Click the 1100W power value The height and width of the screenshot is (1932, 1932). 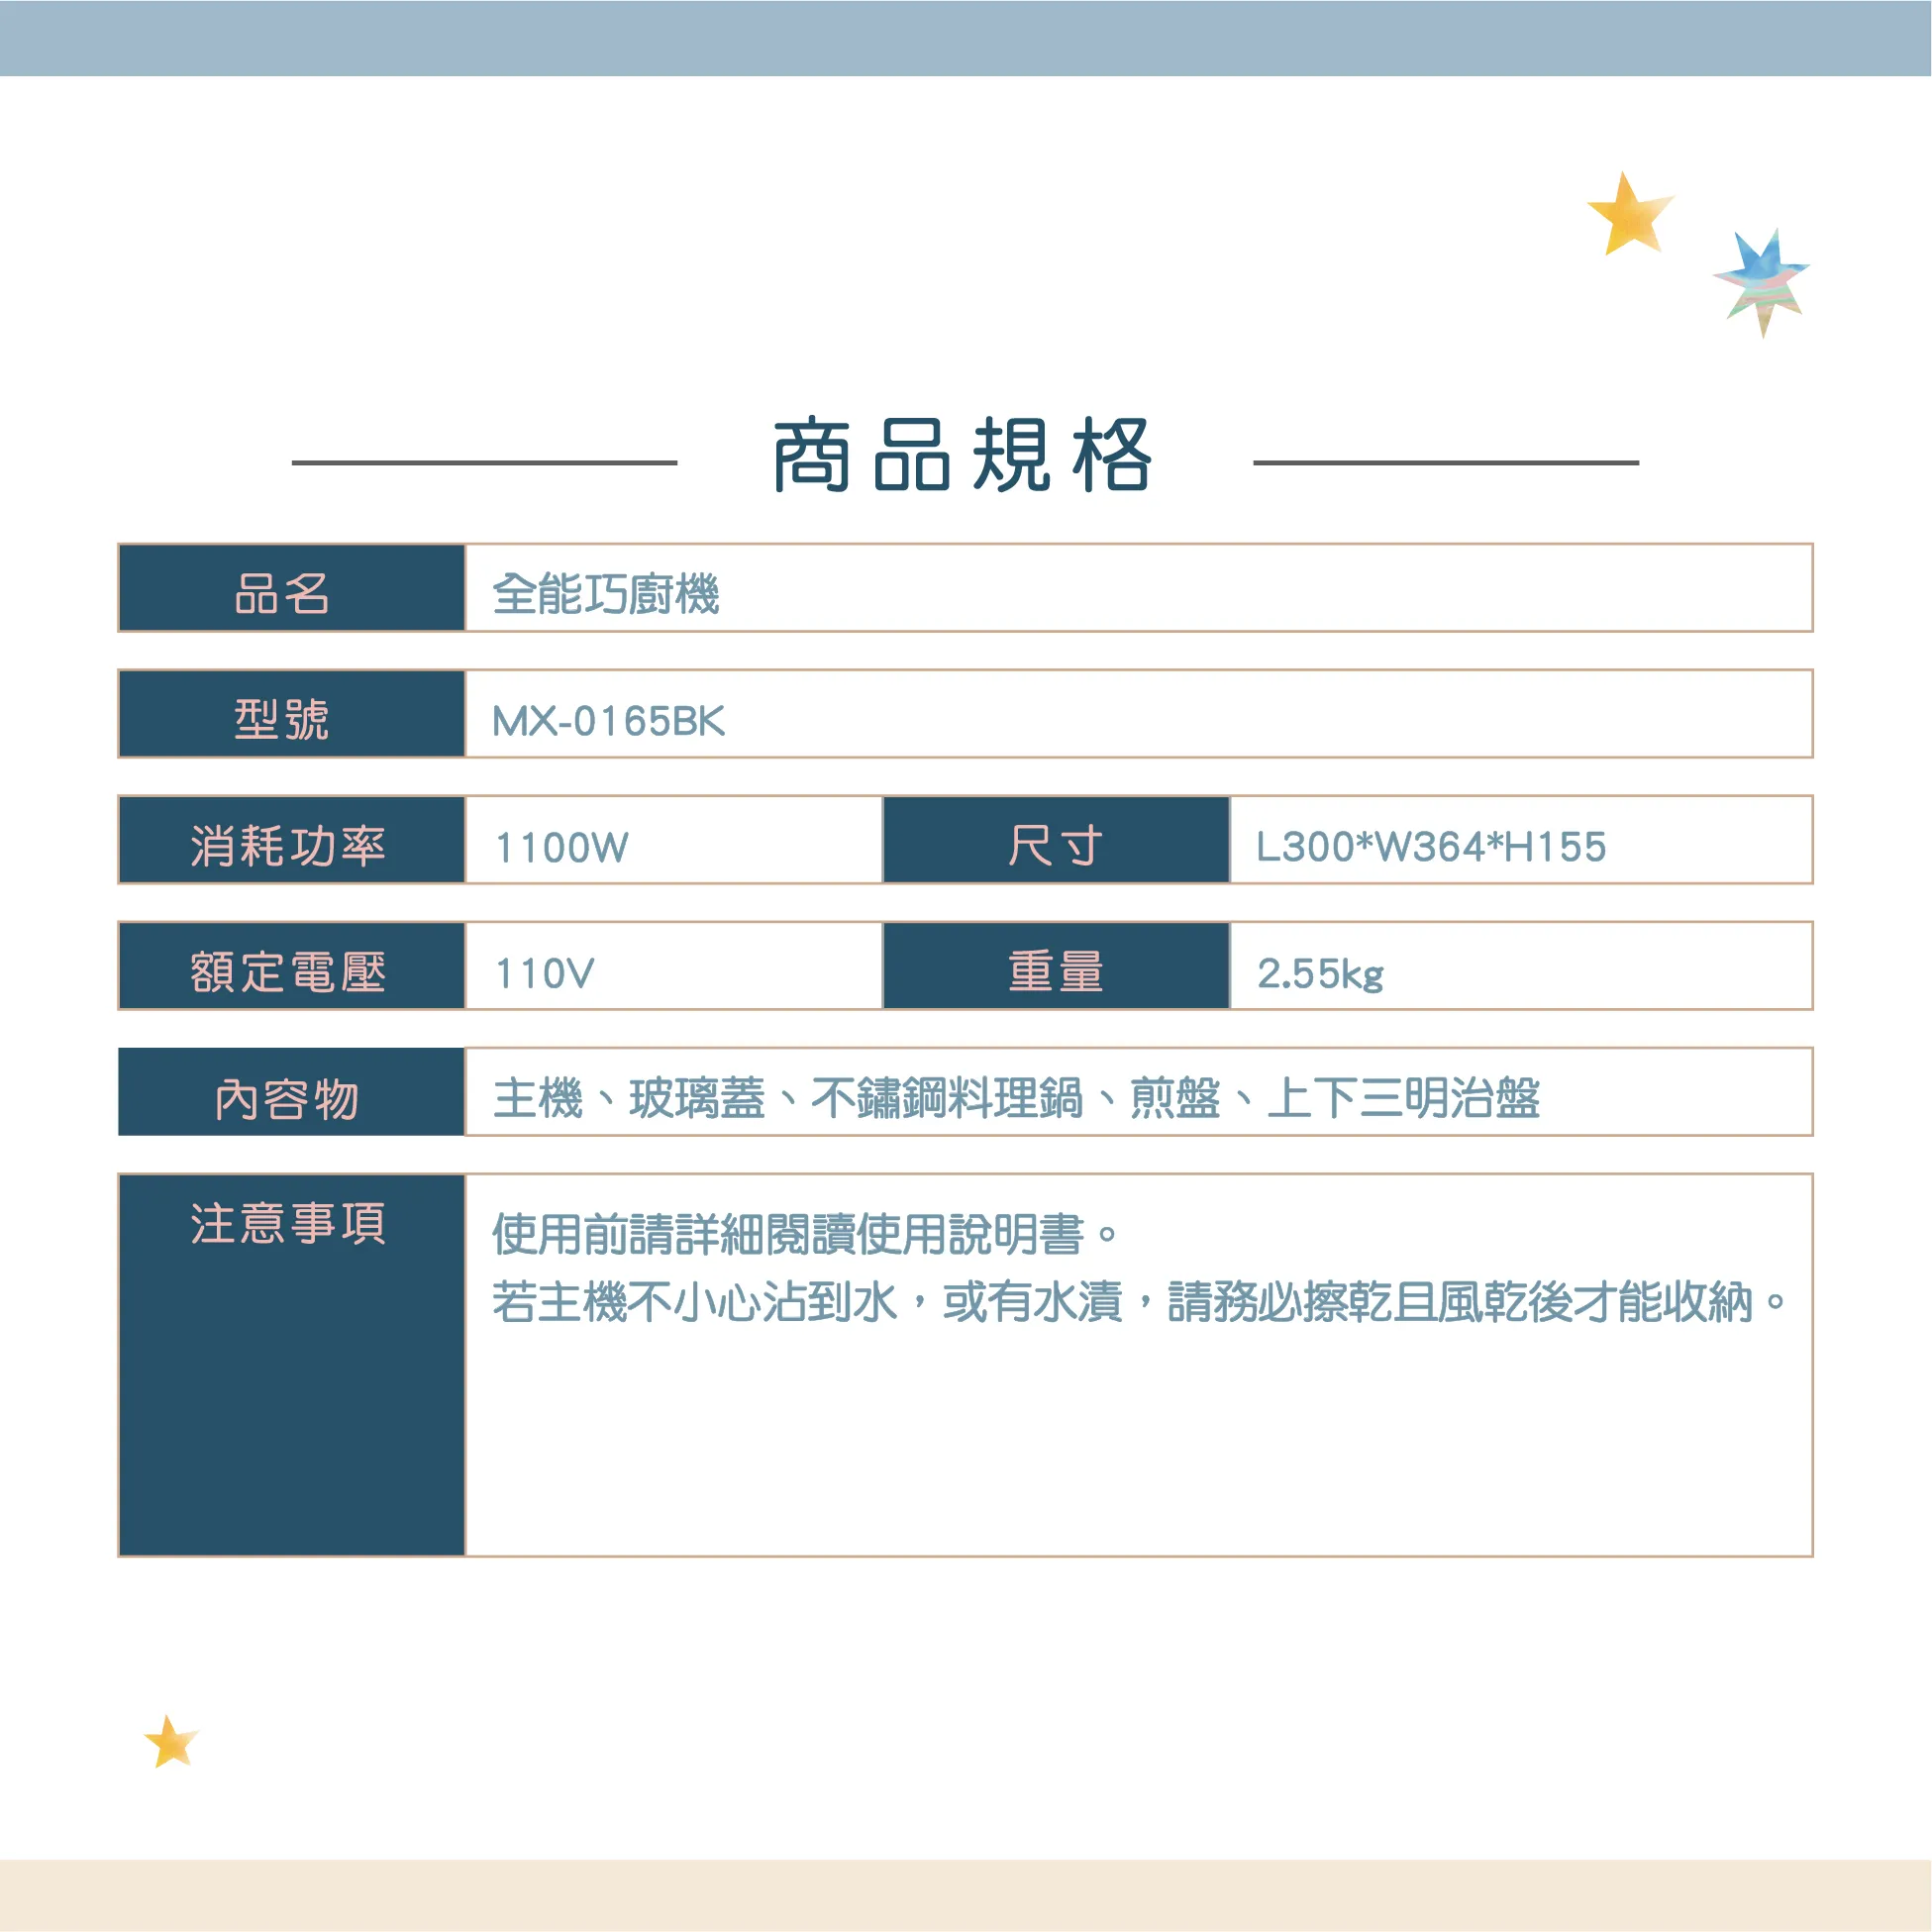point(562,847)
